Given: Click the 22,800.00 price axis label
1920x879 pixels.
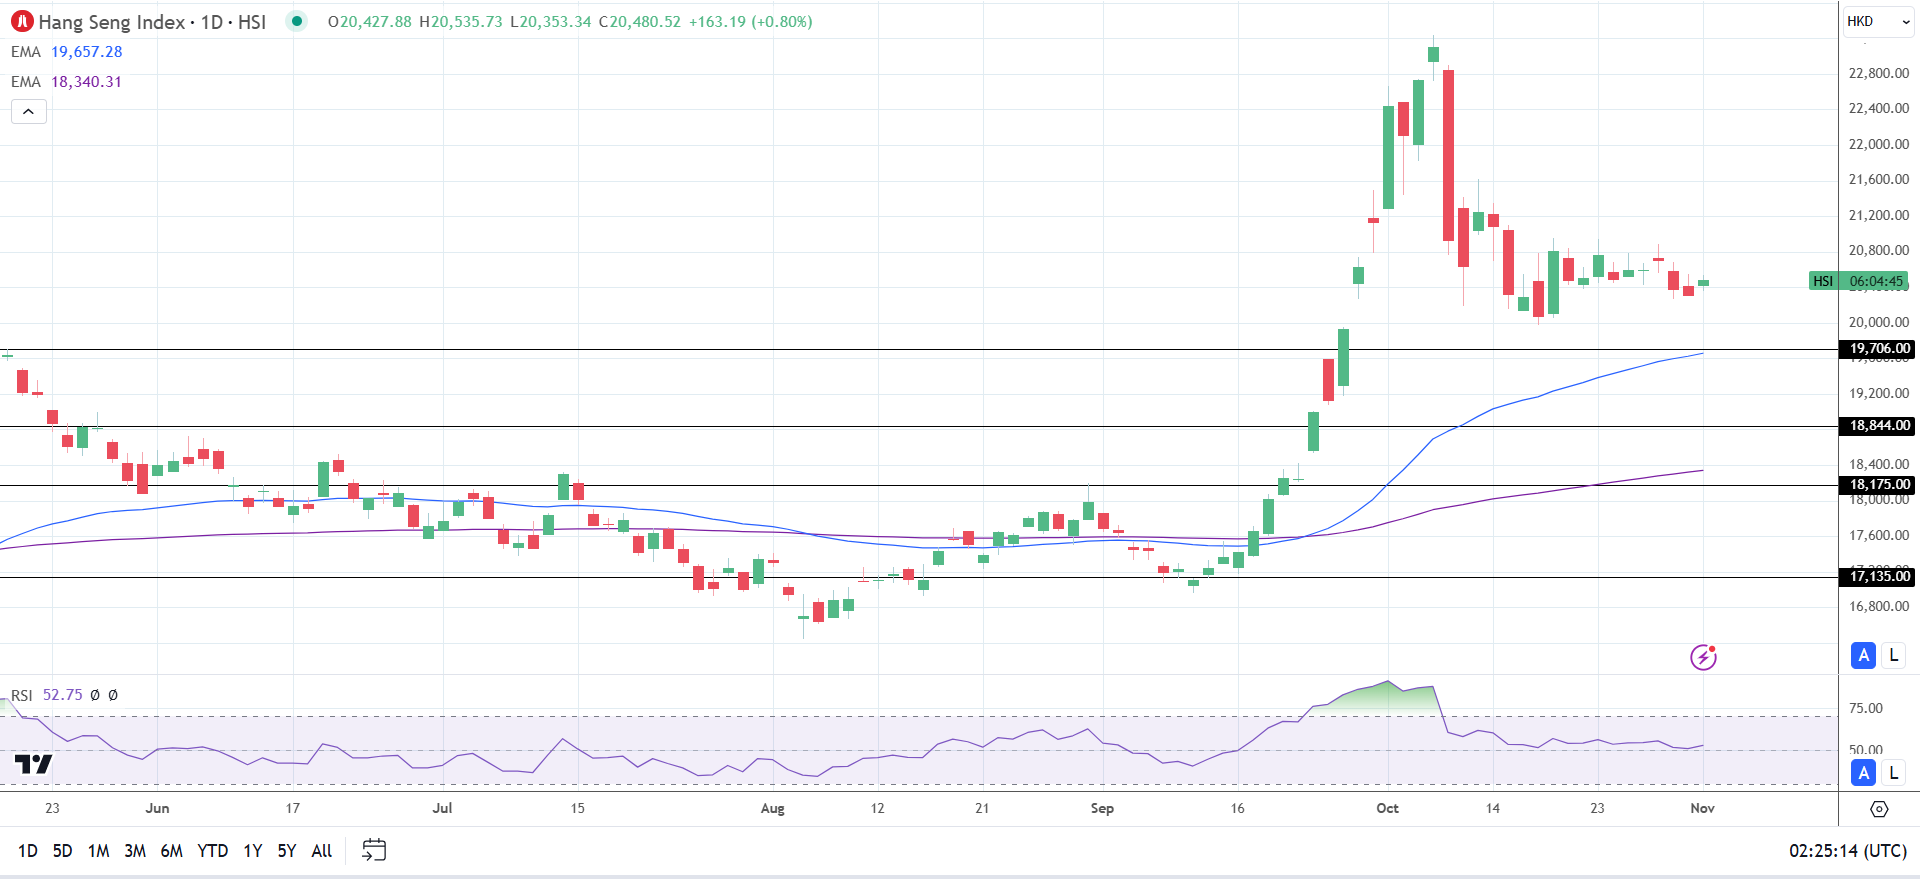Looking at the screenshot, I should coord(1879,73).
